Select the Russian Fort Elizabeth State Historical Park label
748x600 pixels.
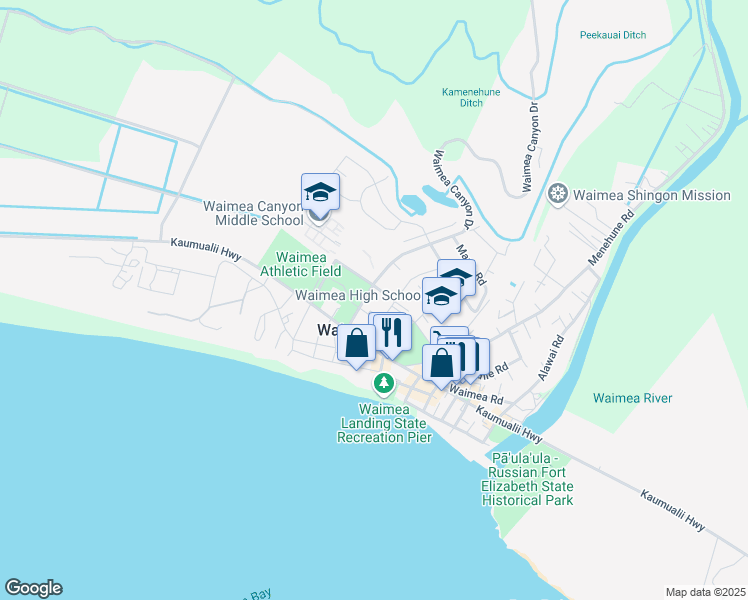point(527,479)
